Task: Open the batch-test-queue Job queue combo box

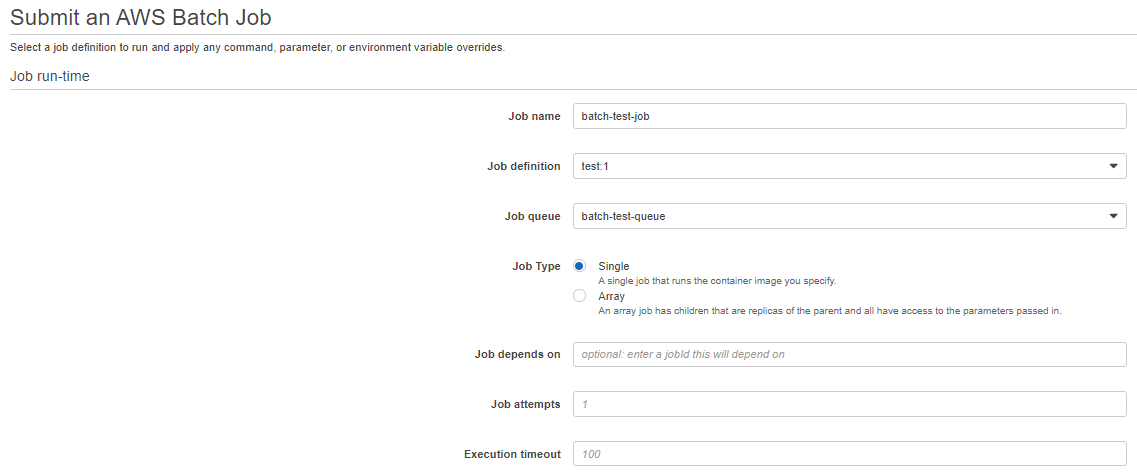Action: [x=849, y=216]
